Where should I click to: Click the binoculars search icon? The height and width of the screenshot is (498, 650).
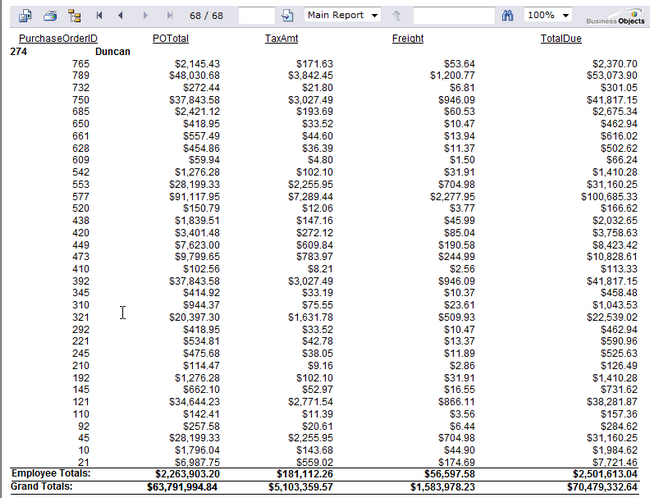pos(507,16)
